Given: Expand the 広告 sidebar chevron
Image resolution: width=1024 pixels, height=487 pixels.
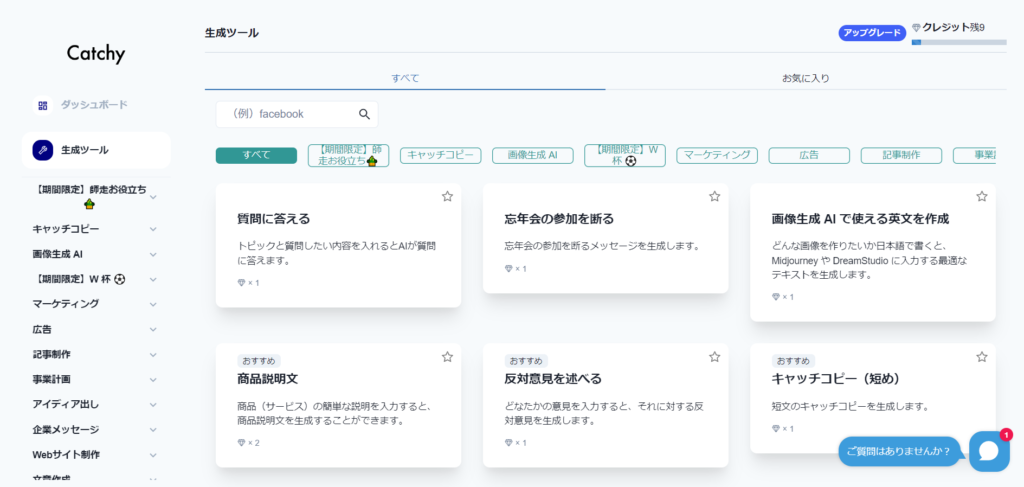Looking at the screenshot, I should coord(153,330).
